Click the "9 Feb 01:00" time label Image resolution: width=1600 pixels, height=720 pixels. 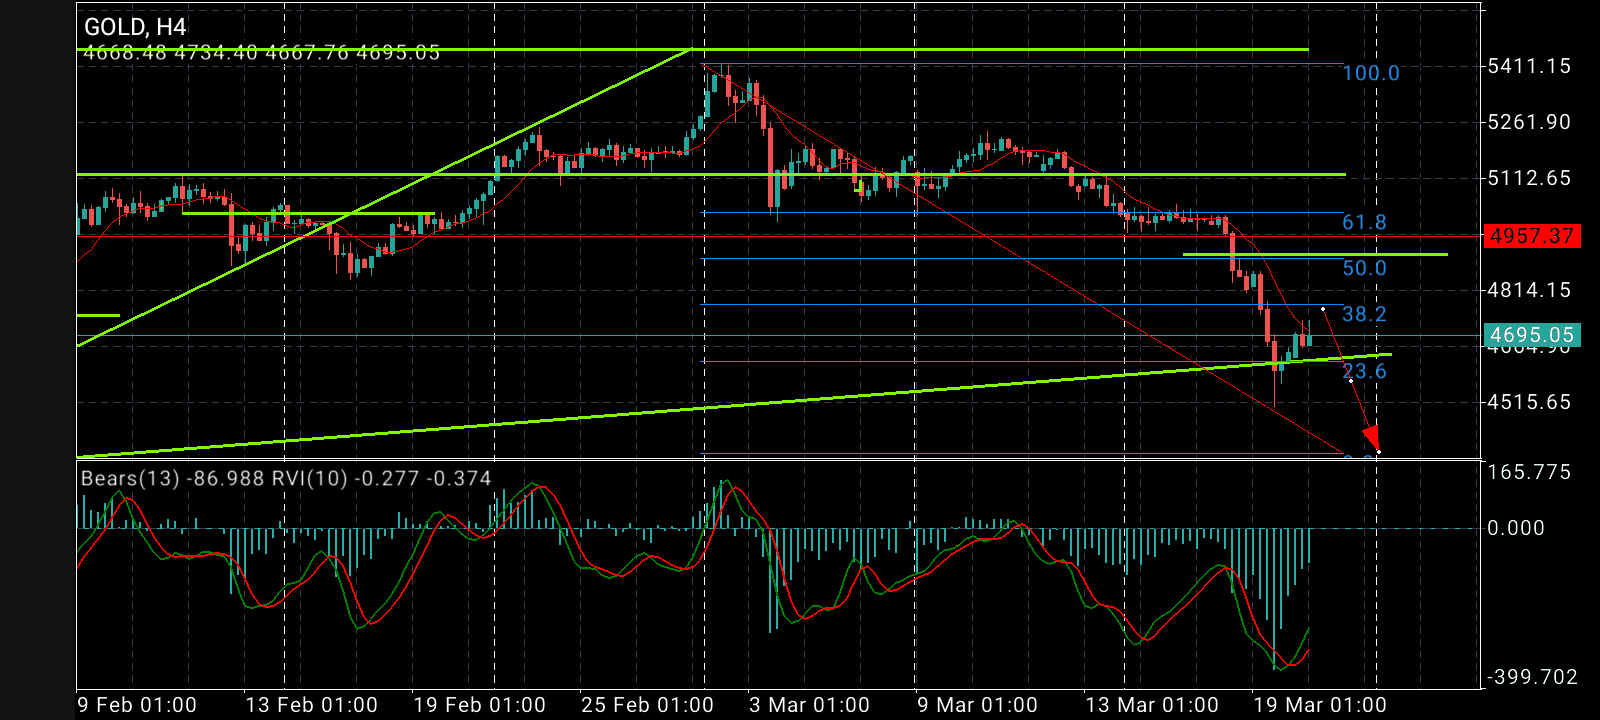[137, 705]
